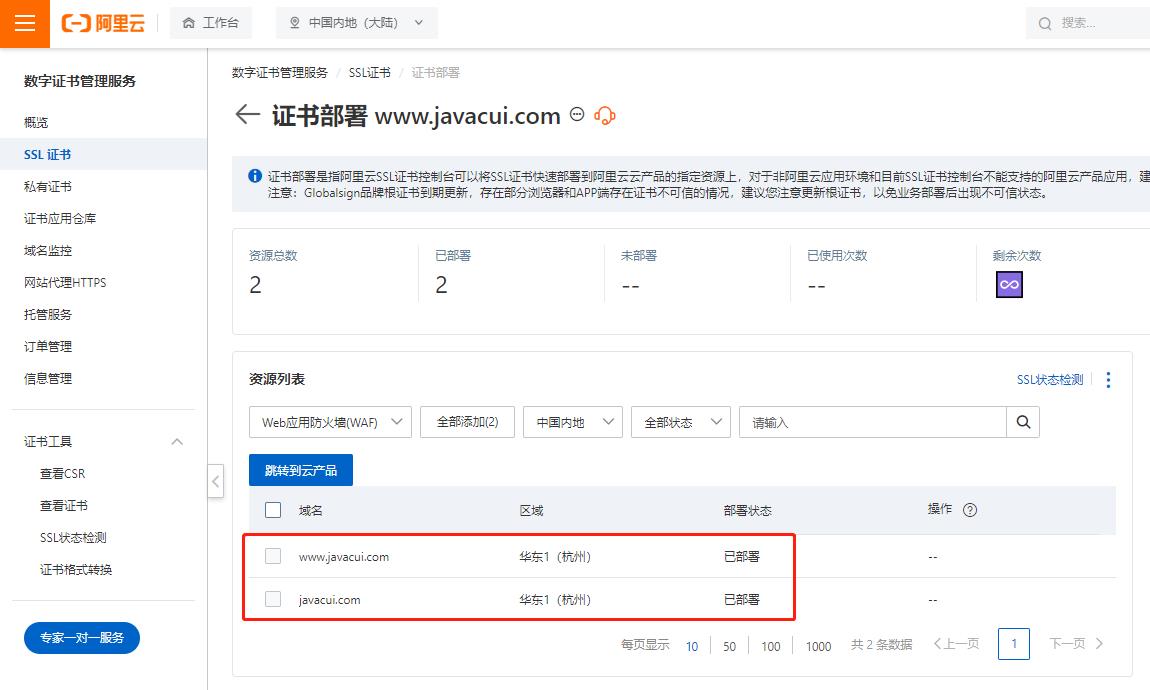Click the top search box
Image resolution: width=1150 pixels, height=690 pixels.
click(x=1088, y=23)
